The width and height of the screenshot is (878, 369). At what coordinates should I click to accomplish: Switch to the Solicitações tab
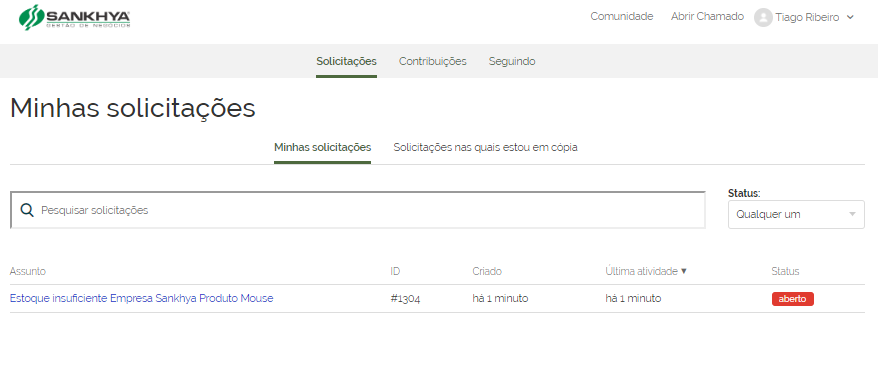coord(346,61)
